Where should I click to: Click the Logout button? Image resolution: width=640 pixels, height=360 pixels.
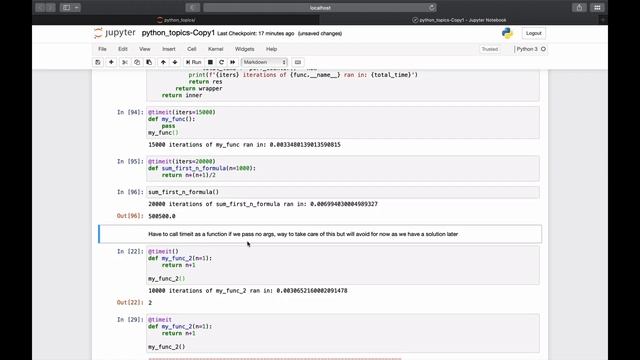click(x=533, y=33)
